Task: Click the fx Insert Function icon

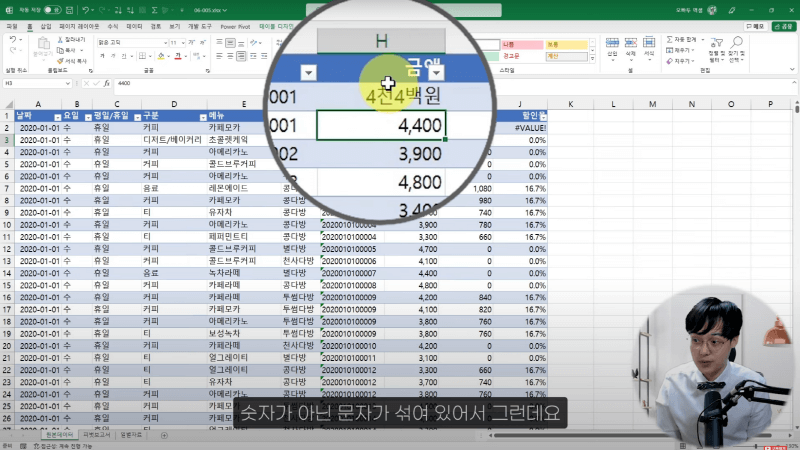Action: point(107,83)
